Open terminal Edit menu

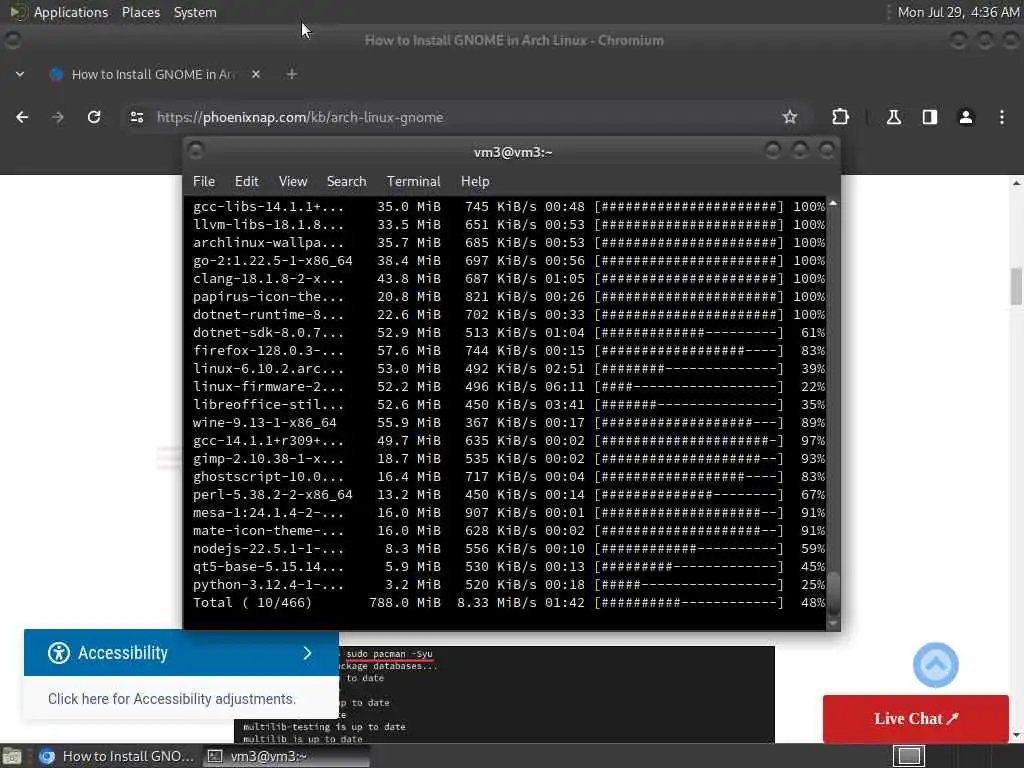246,182
